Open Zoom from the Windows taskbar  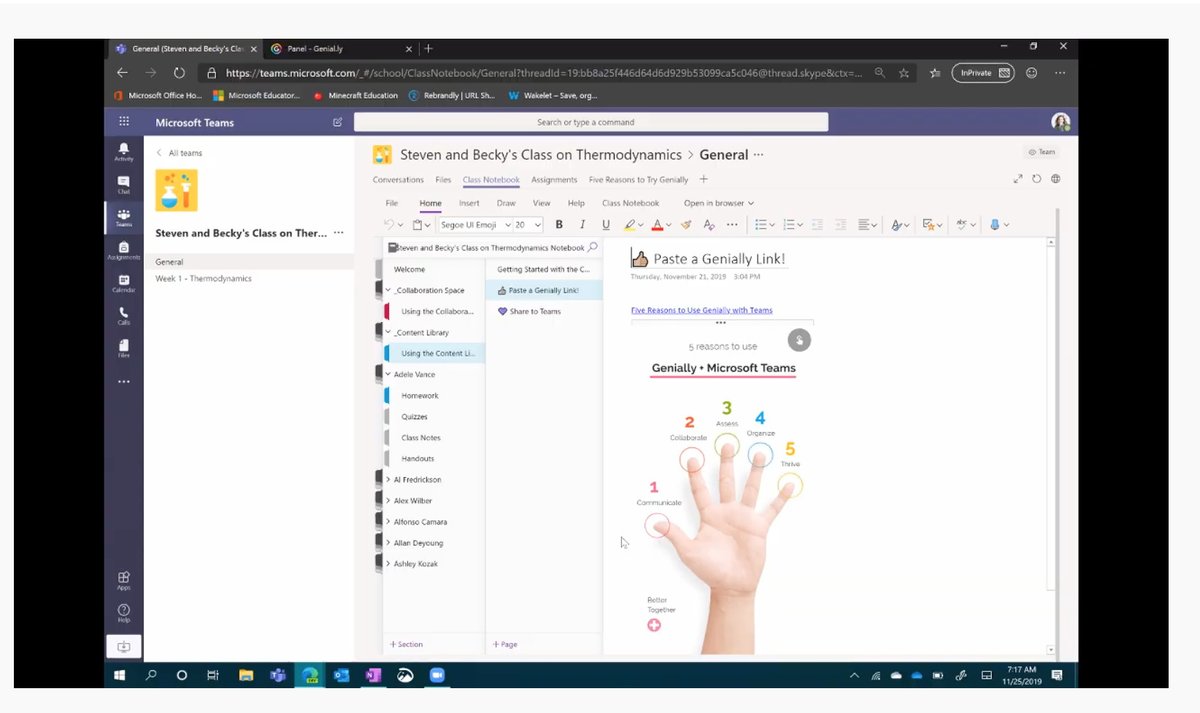[436, 675]
